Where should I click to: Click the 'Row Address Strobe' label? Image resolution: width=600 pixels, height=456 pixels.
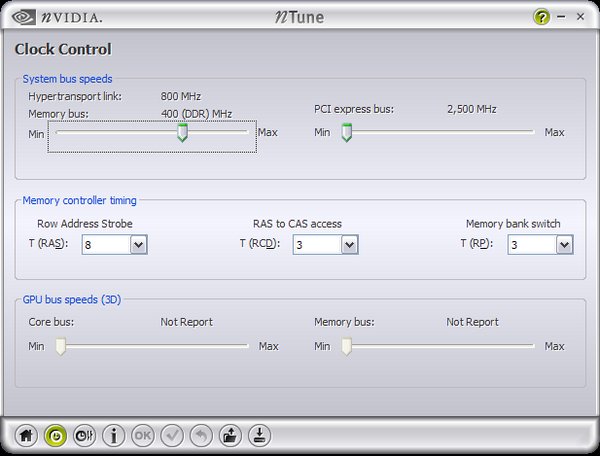[85, 224]
